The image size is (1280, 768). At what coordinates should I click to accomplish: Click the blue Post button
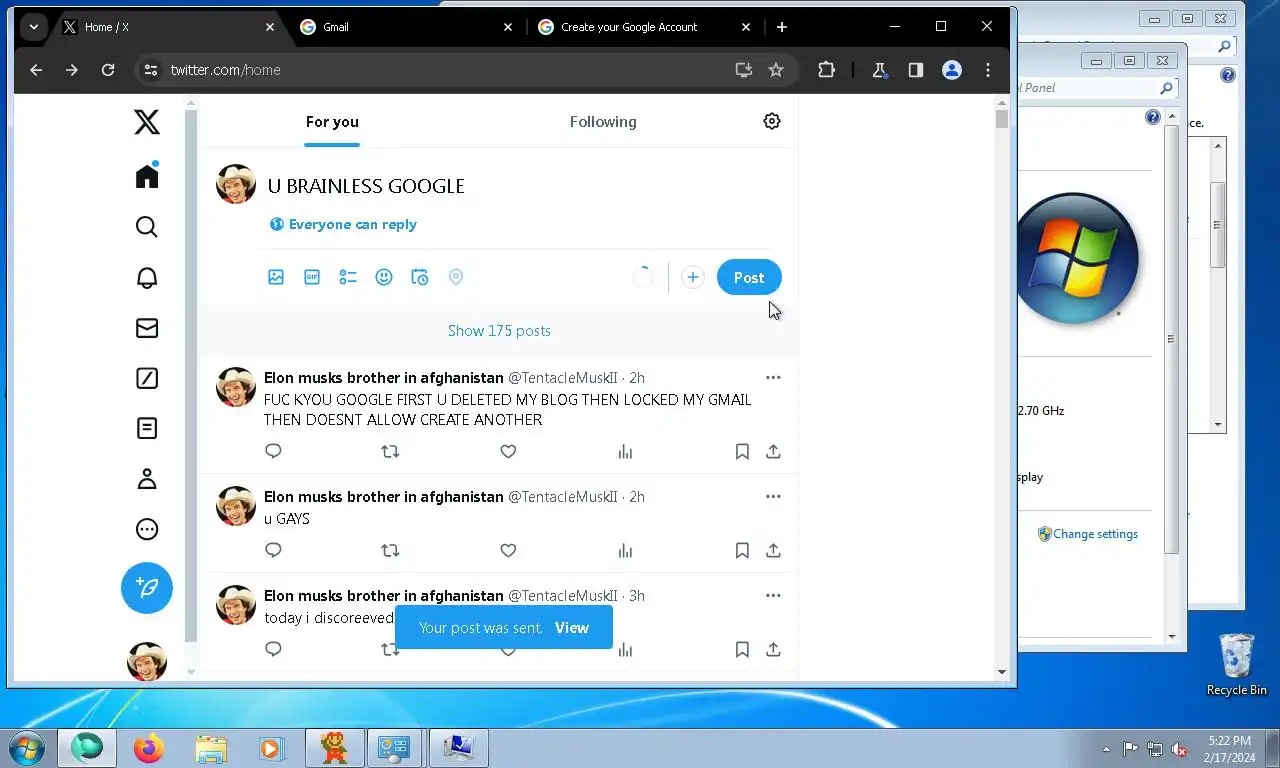[749, 277]
